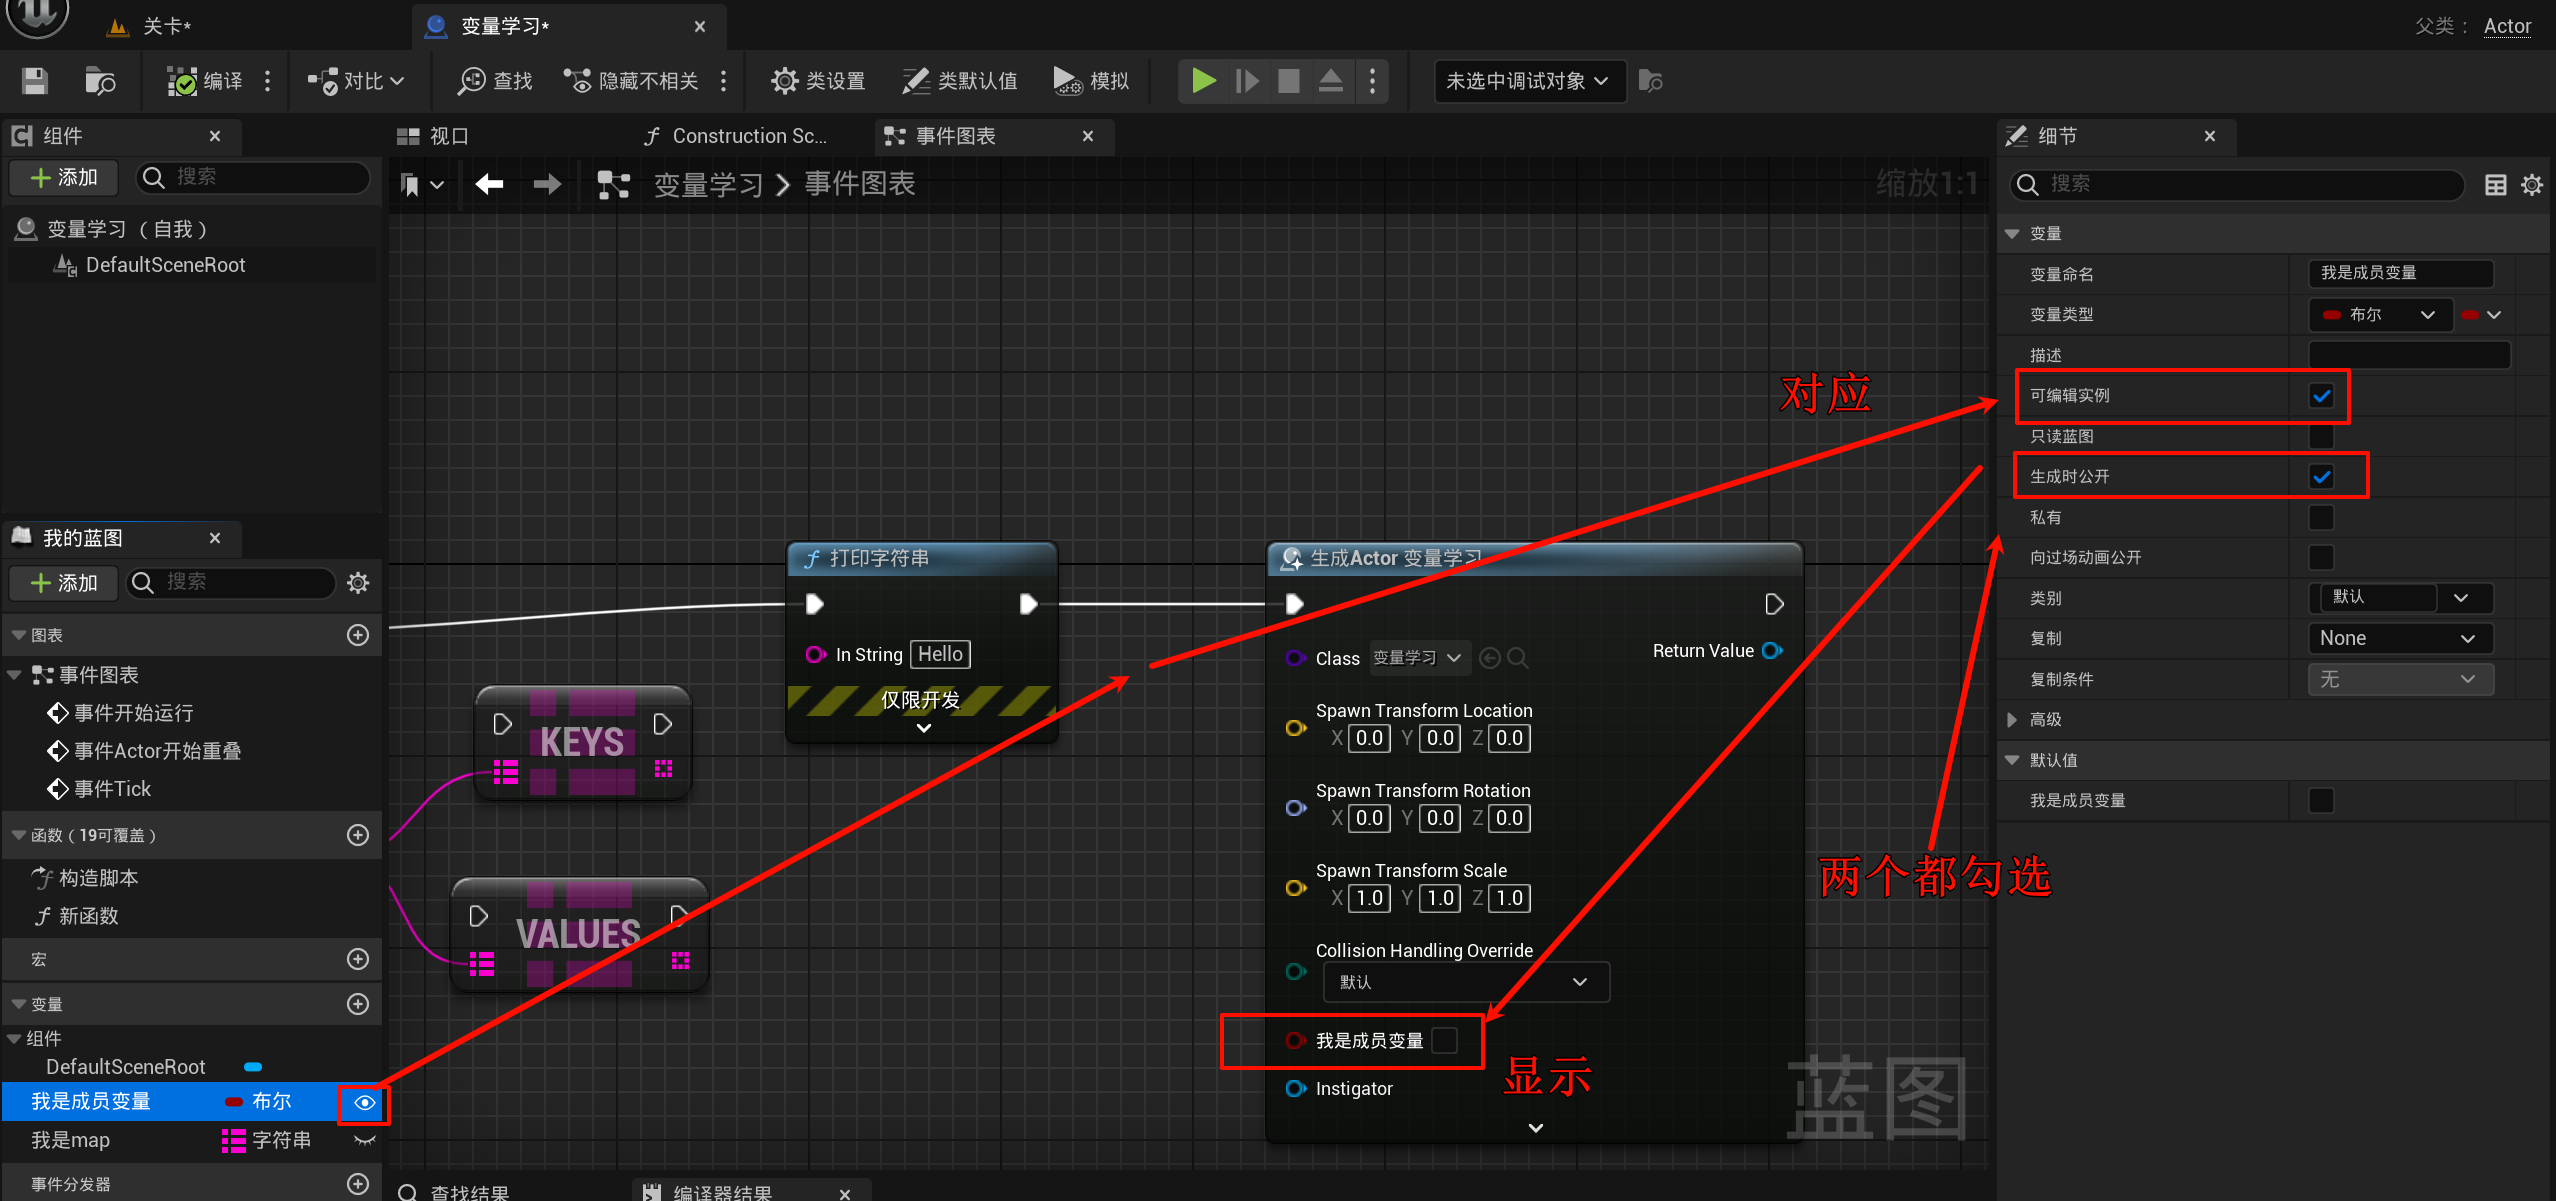This screenshot has height=1201, width=2556.
Task: Uncheck the 可编辑实例 checkbox
Action: [2321, 396]
